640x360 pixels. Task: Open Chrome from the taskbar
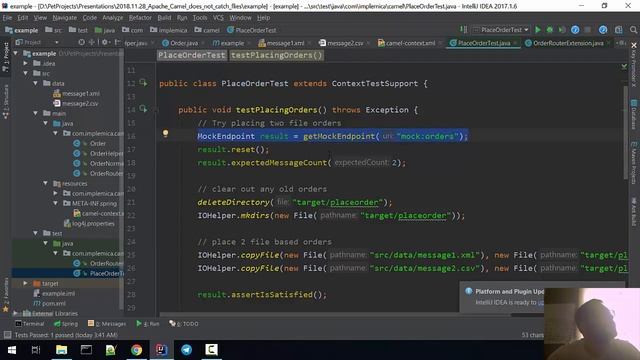[136, 350]
